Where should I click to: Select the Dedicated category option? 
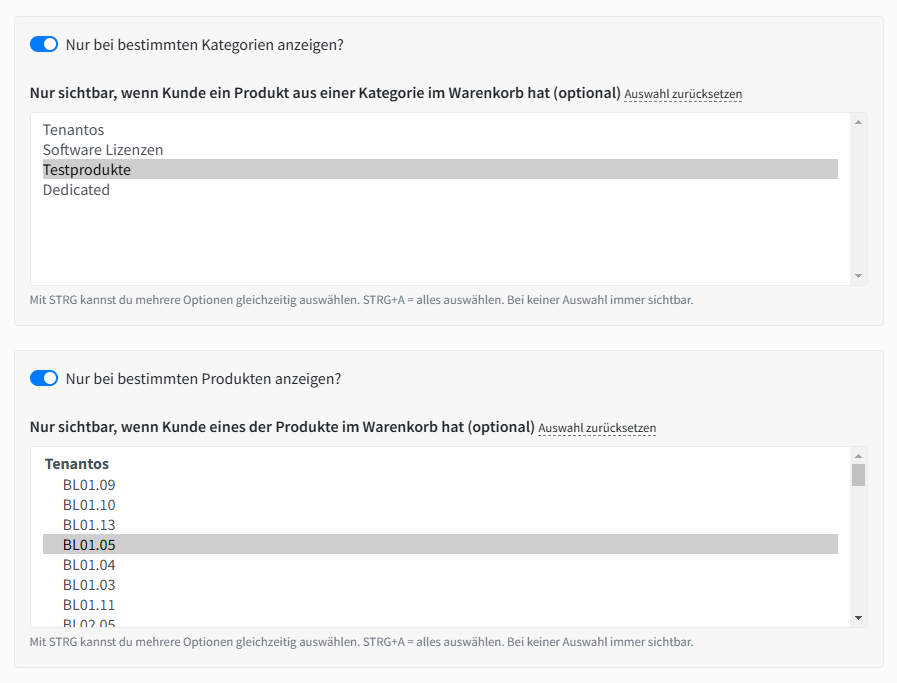click(x=76, y=190)
